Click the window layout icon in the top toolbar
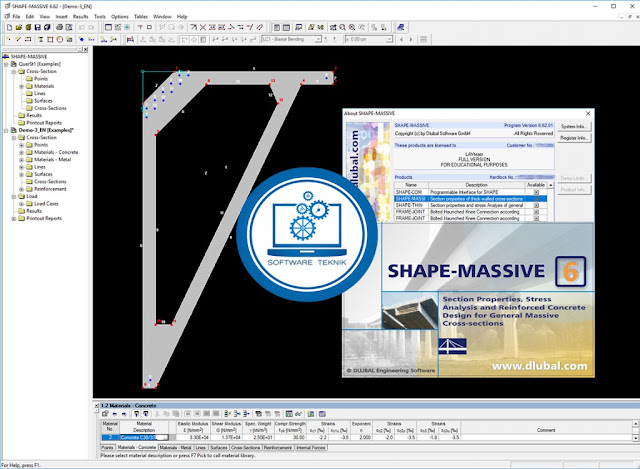This screenshot has height=469, width=640. [108, 27]
